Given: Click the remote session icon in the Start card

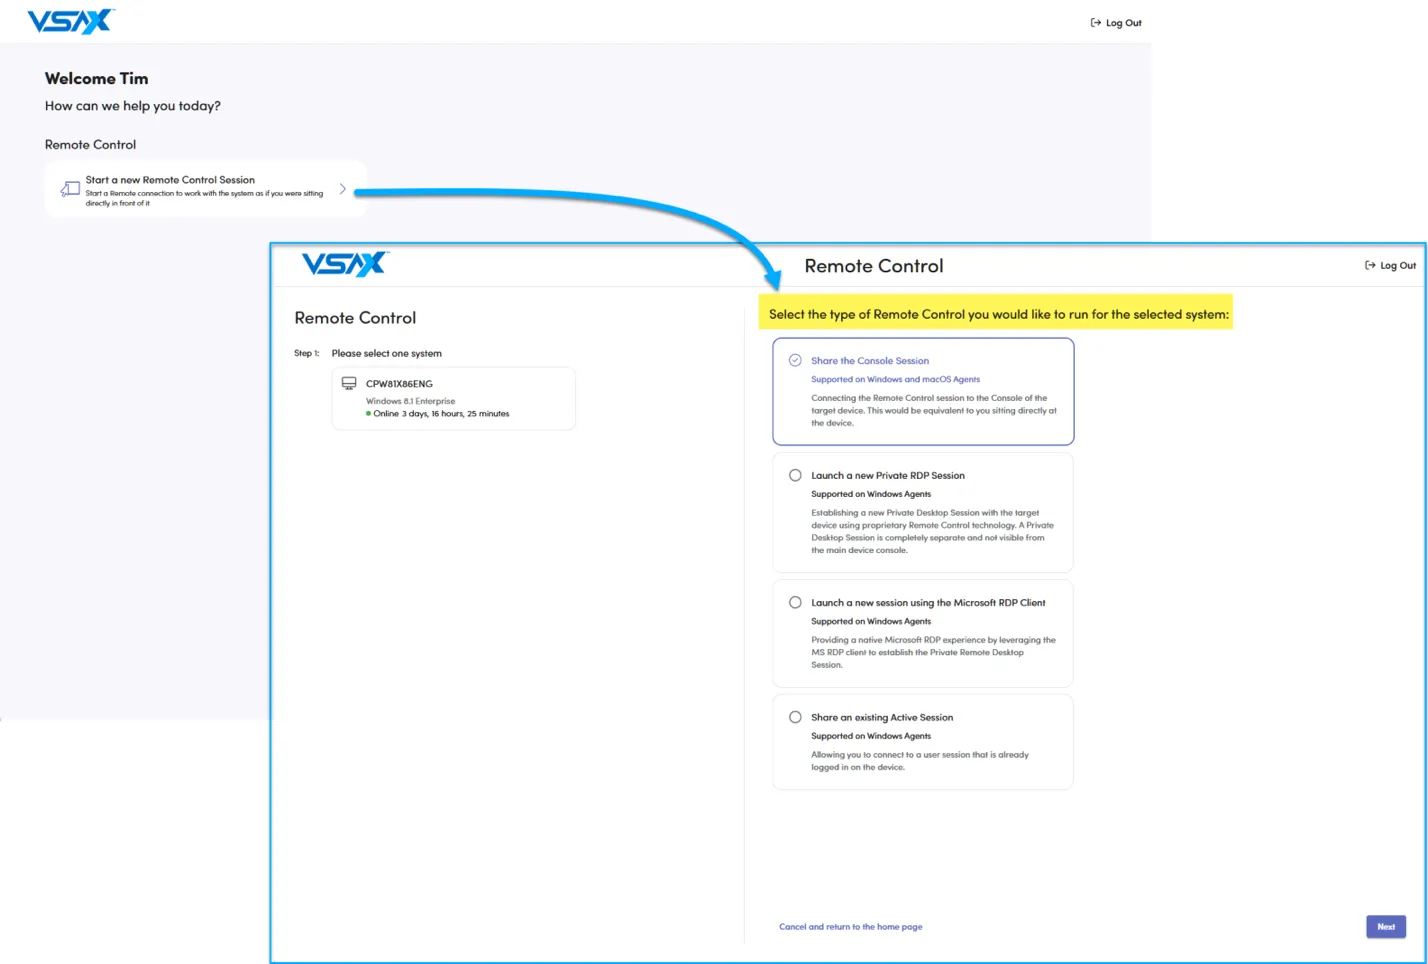Looking at the screenshot, I should [x=70, y=189].
